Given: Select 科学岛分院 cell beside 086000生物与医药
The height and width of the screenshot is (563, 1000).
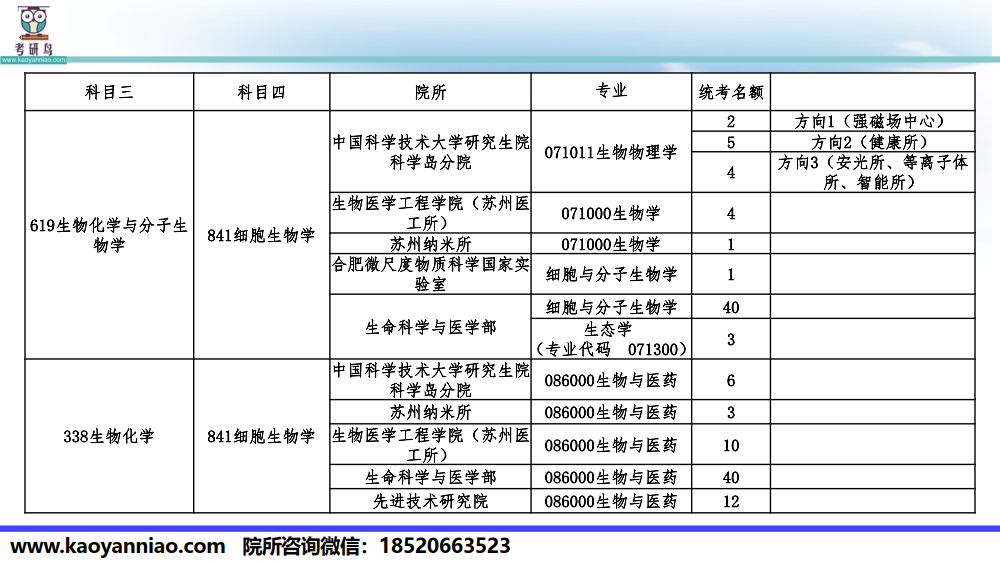Looking at the screenshot, I should (430, 380).
